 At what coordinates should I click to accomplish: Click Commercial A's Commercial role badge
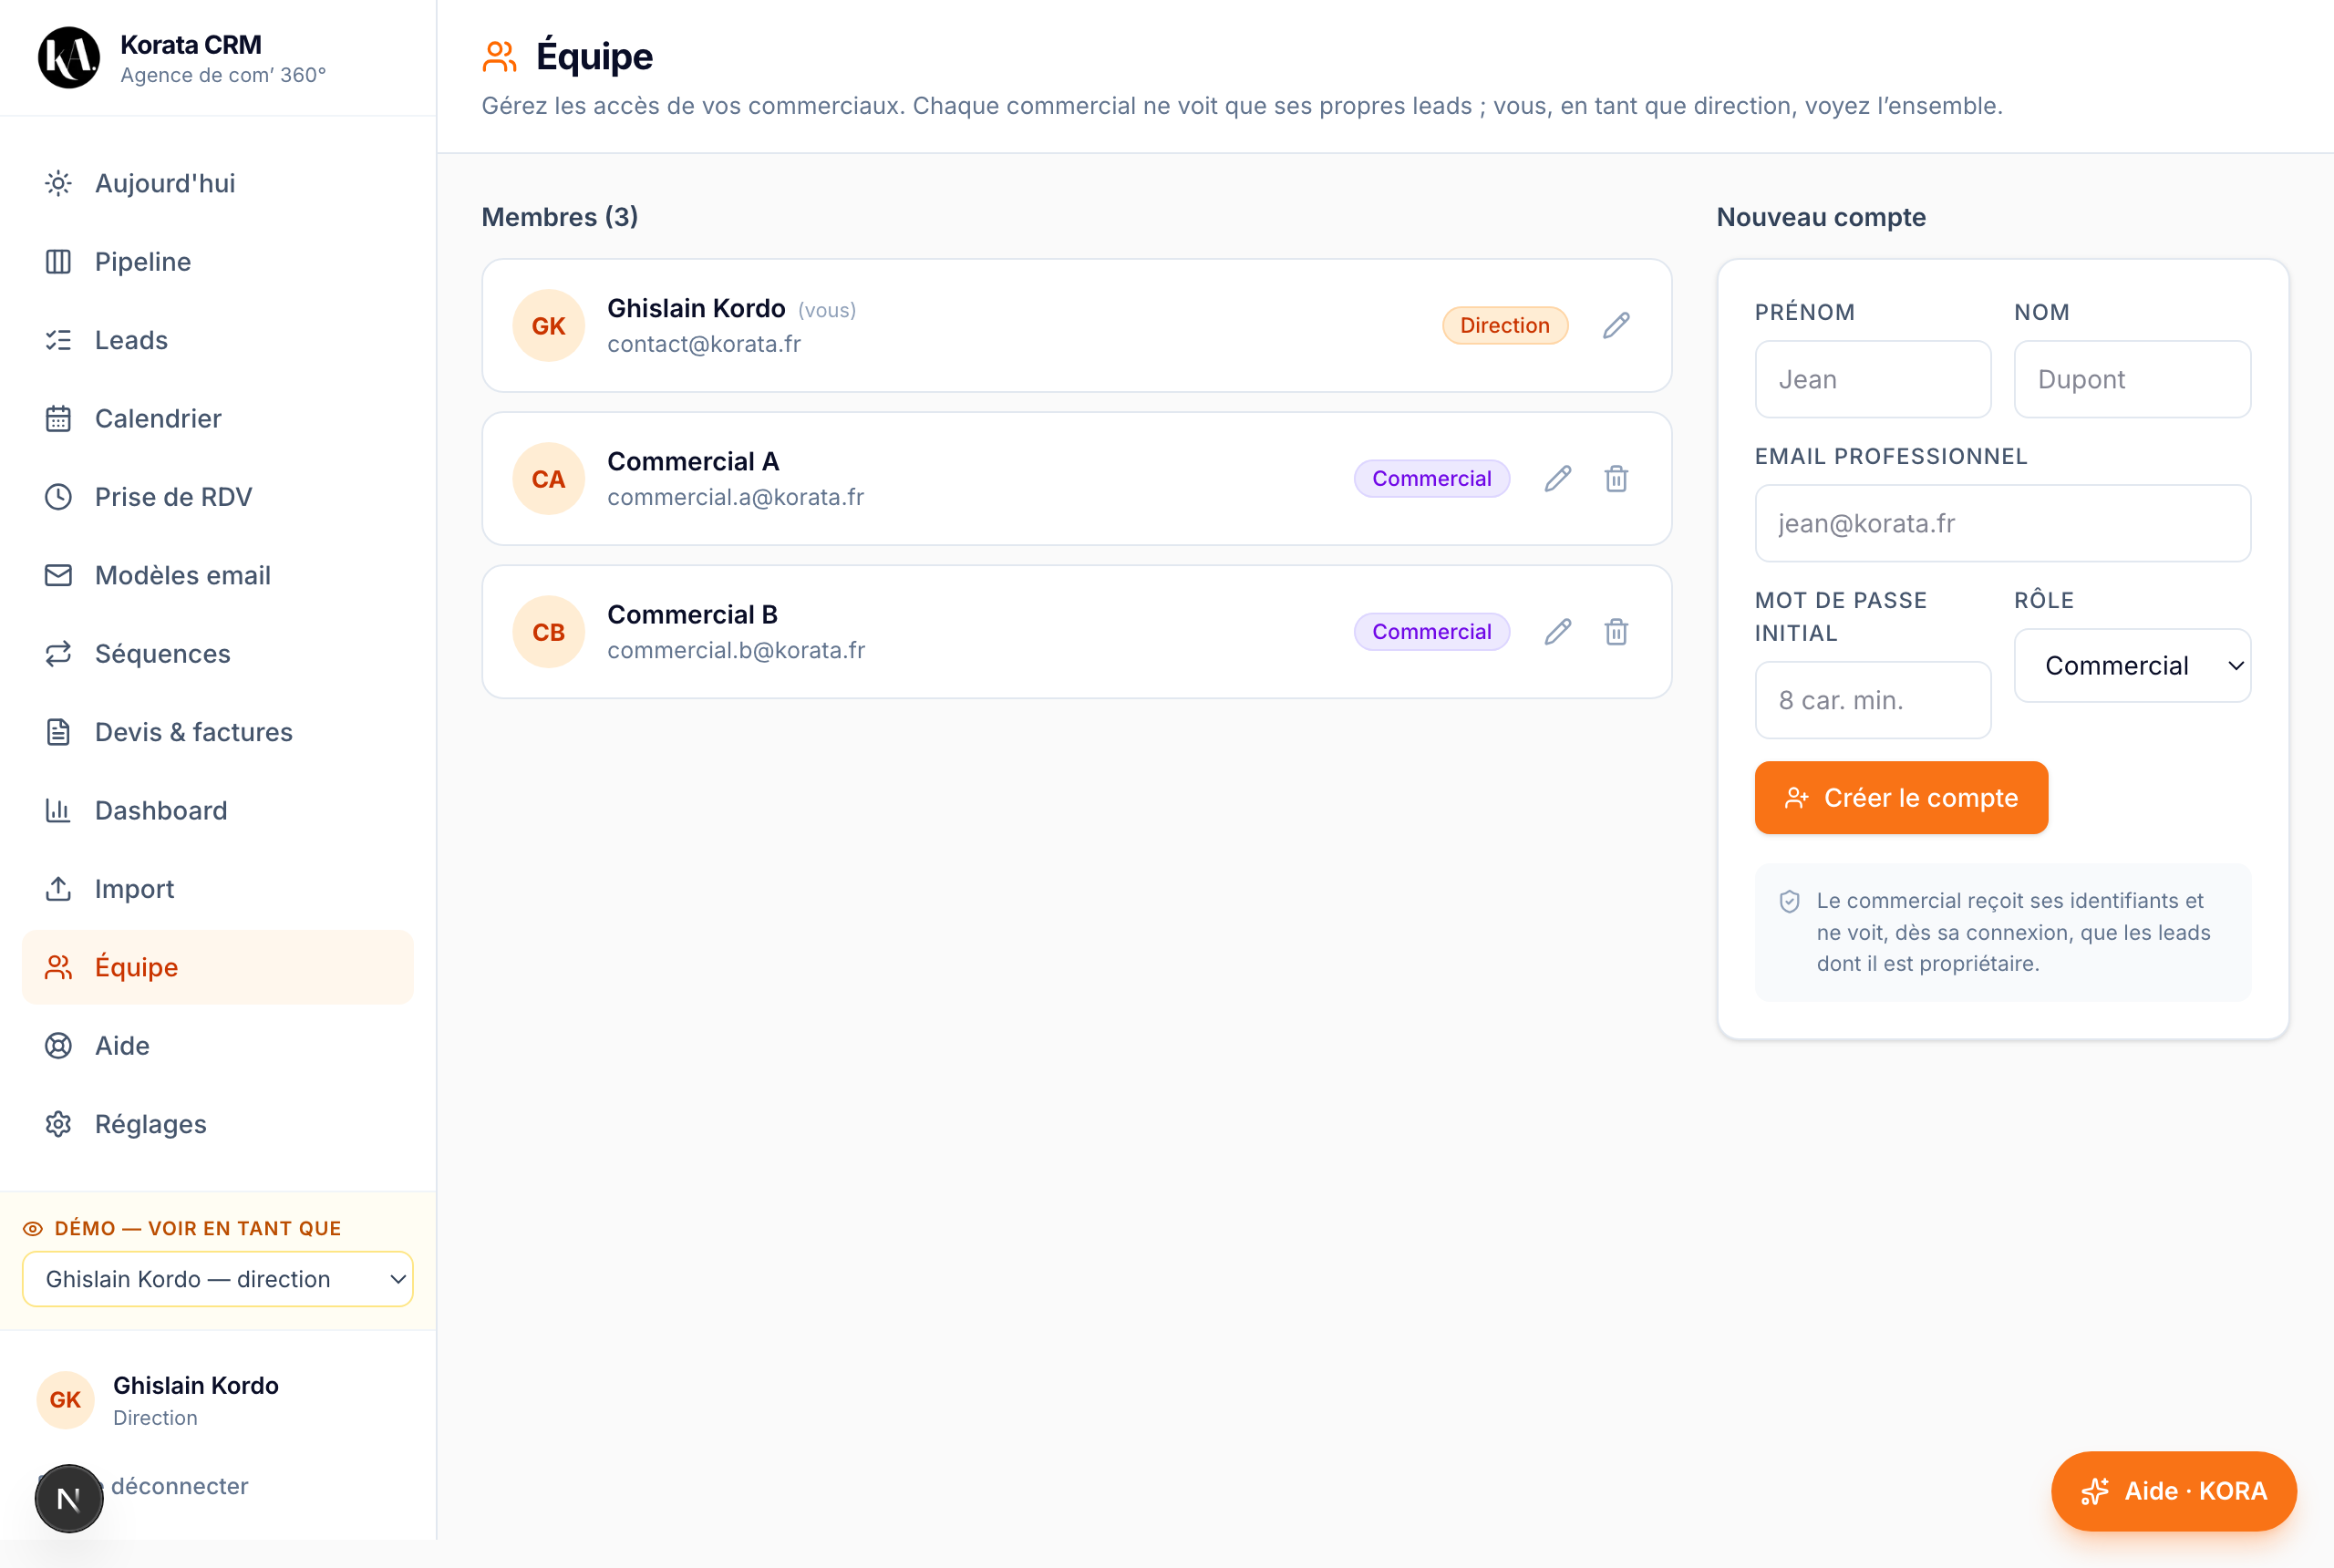tap(1431, 478)
